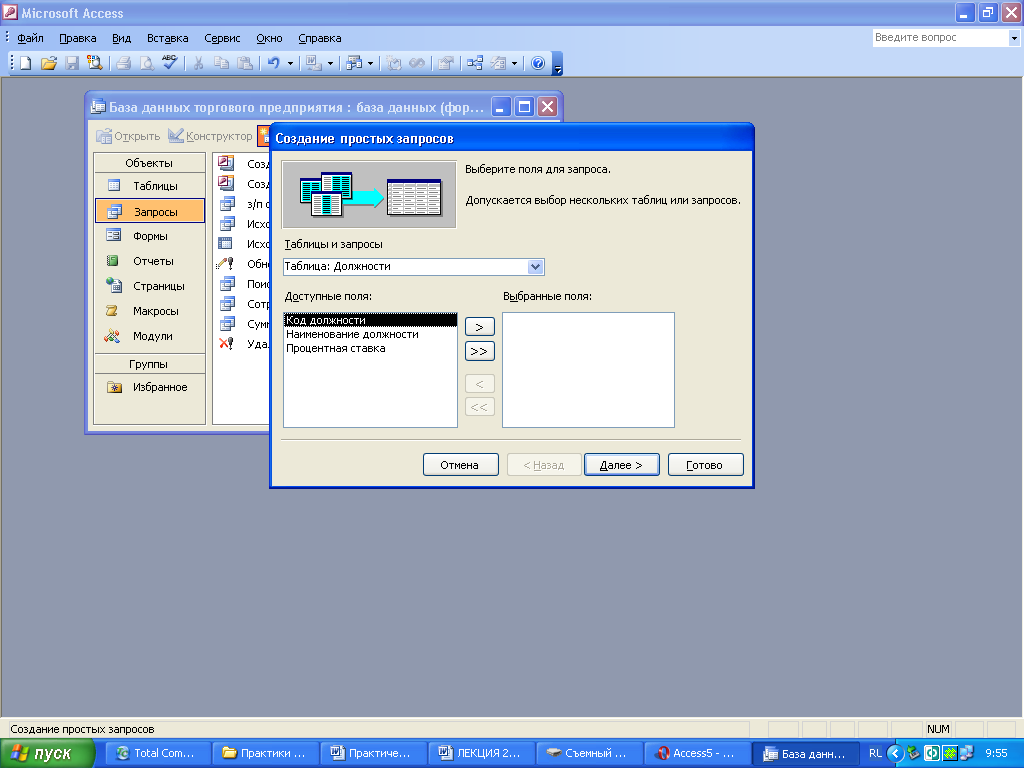
Task: Select 'Процентная ставка' field
Action: coord(370,349)
